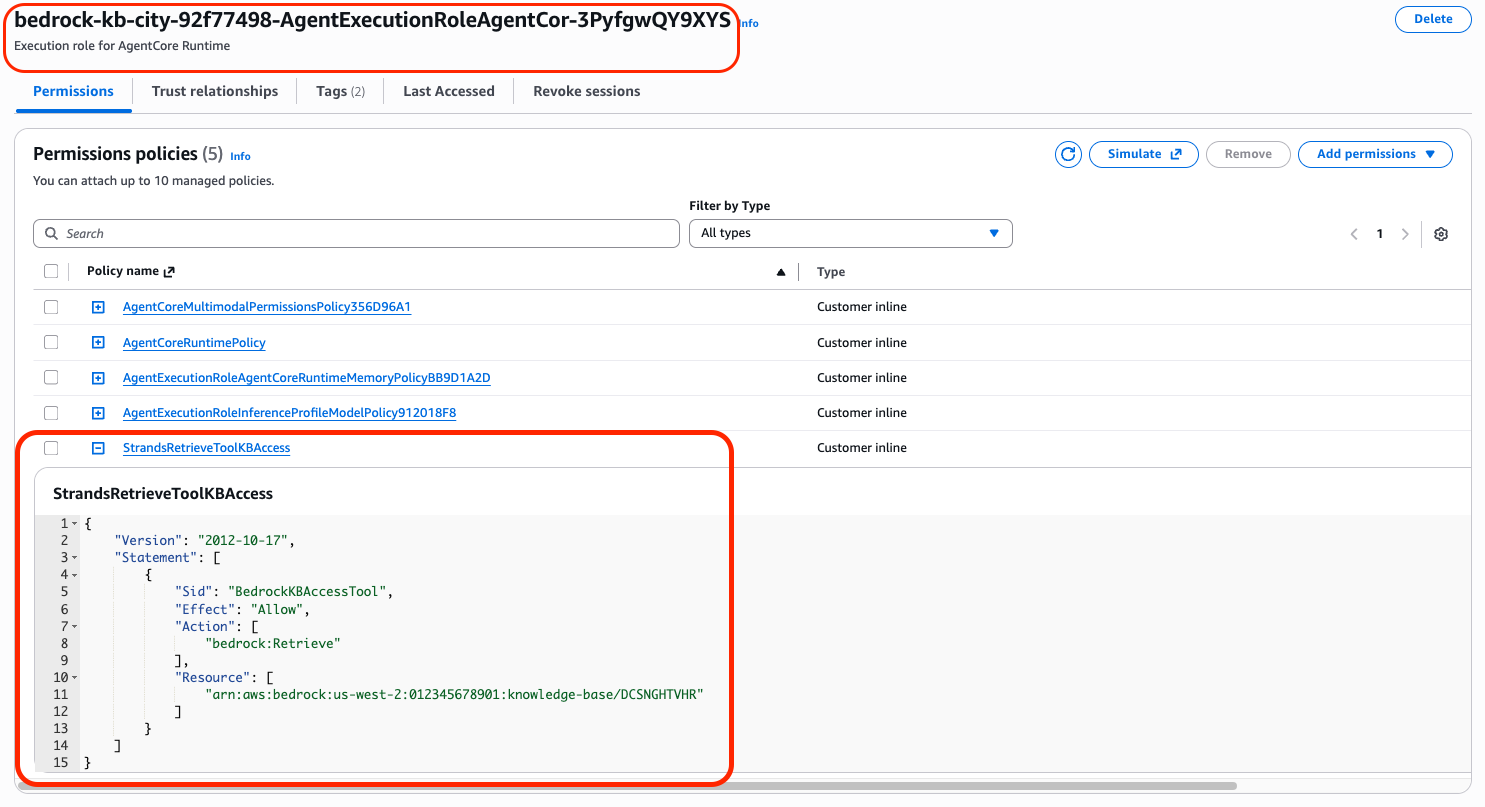Check the AgentExecutionRoleAgentCoreRuntimeMemoryPolicy checkbox

click(51, 377)
